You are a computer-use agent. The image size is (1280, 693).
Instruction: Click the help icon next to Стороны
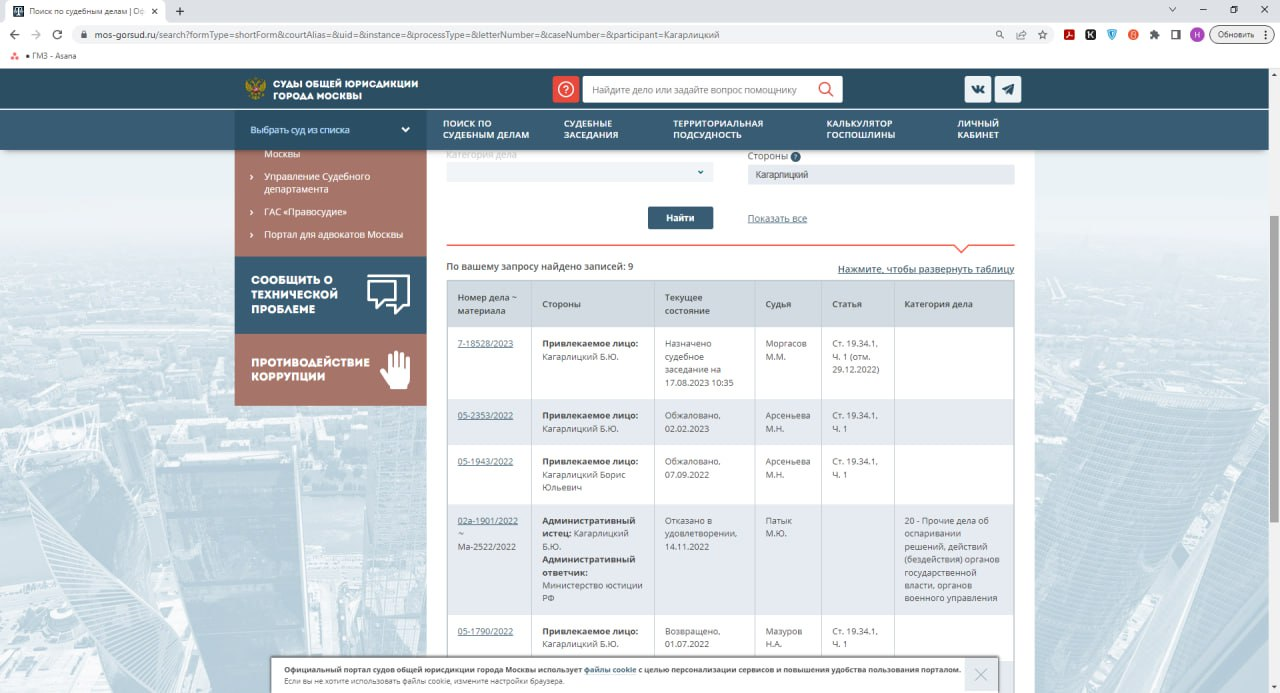(x=796, y=157)
